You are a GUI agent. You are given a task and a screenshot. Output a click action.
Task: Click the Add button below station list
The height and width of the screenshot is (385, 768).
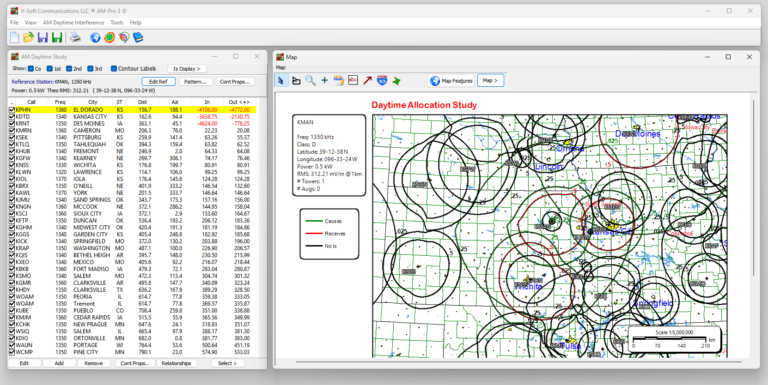coord(59,363)
